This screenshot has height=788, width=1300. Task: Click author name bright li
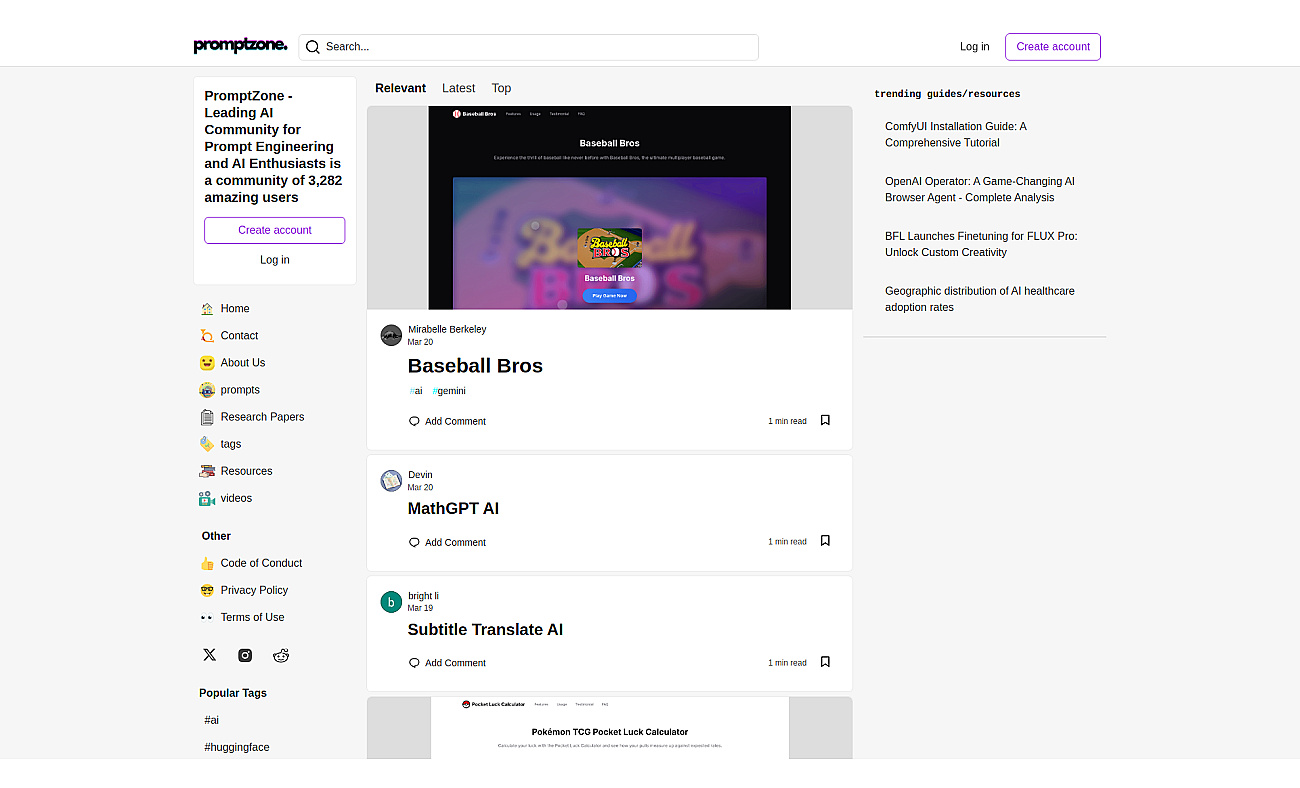[423, 596]
